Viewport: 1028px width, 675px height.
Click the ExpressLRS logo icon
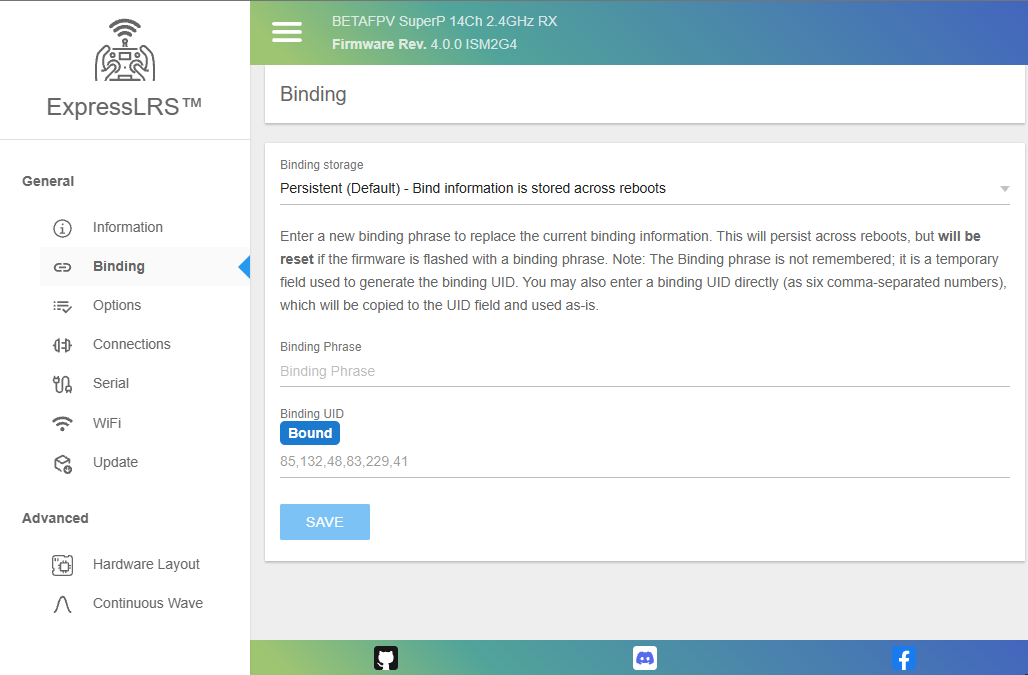coord(125,51)
